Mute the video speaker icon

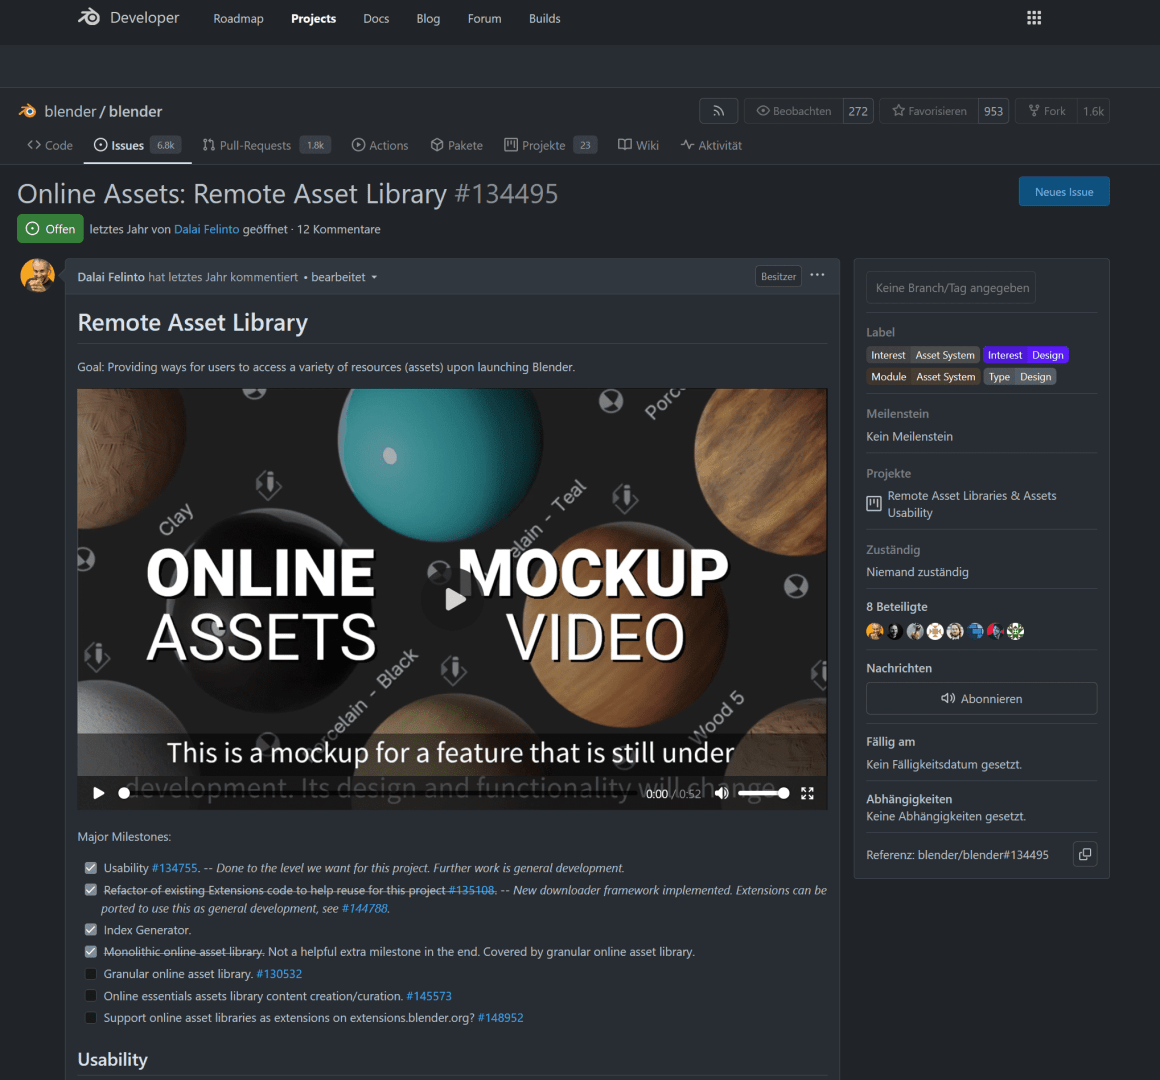tap(721, 793)
